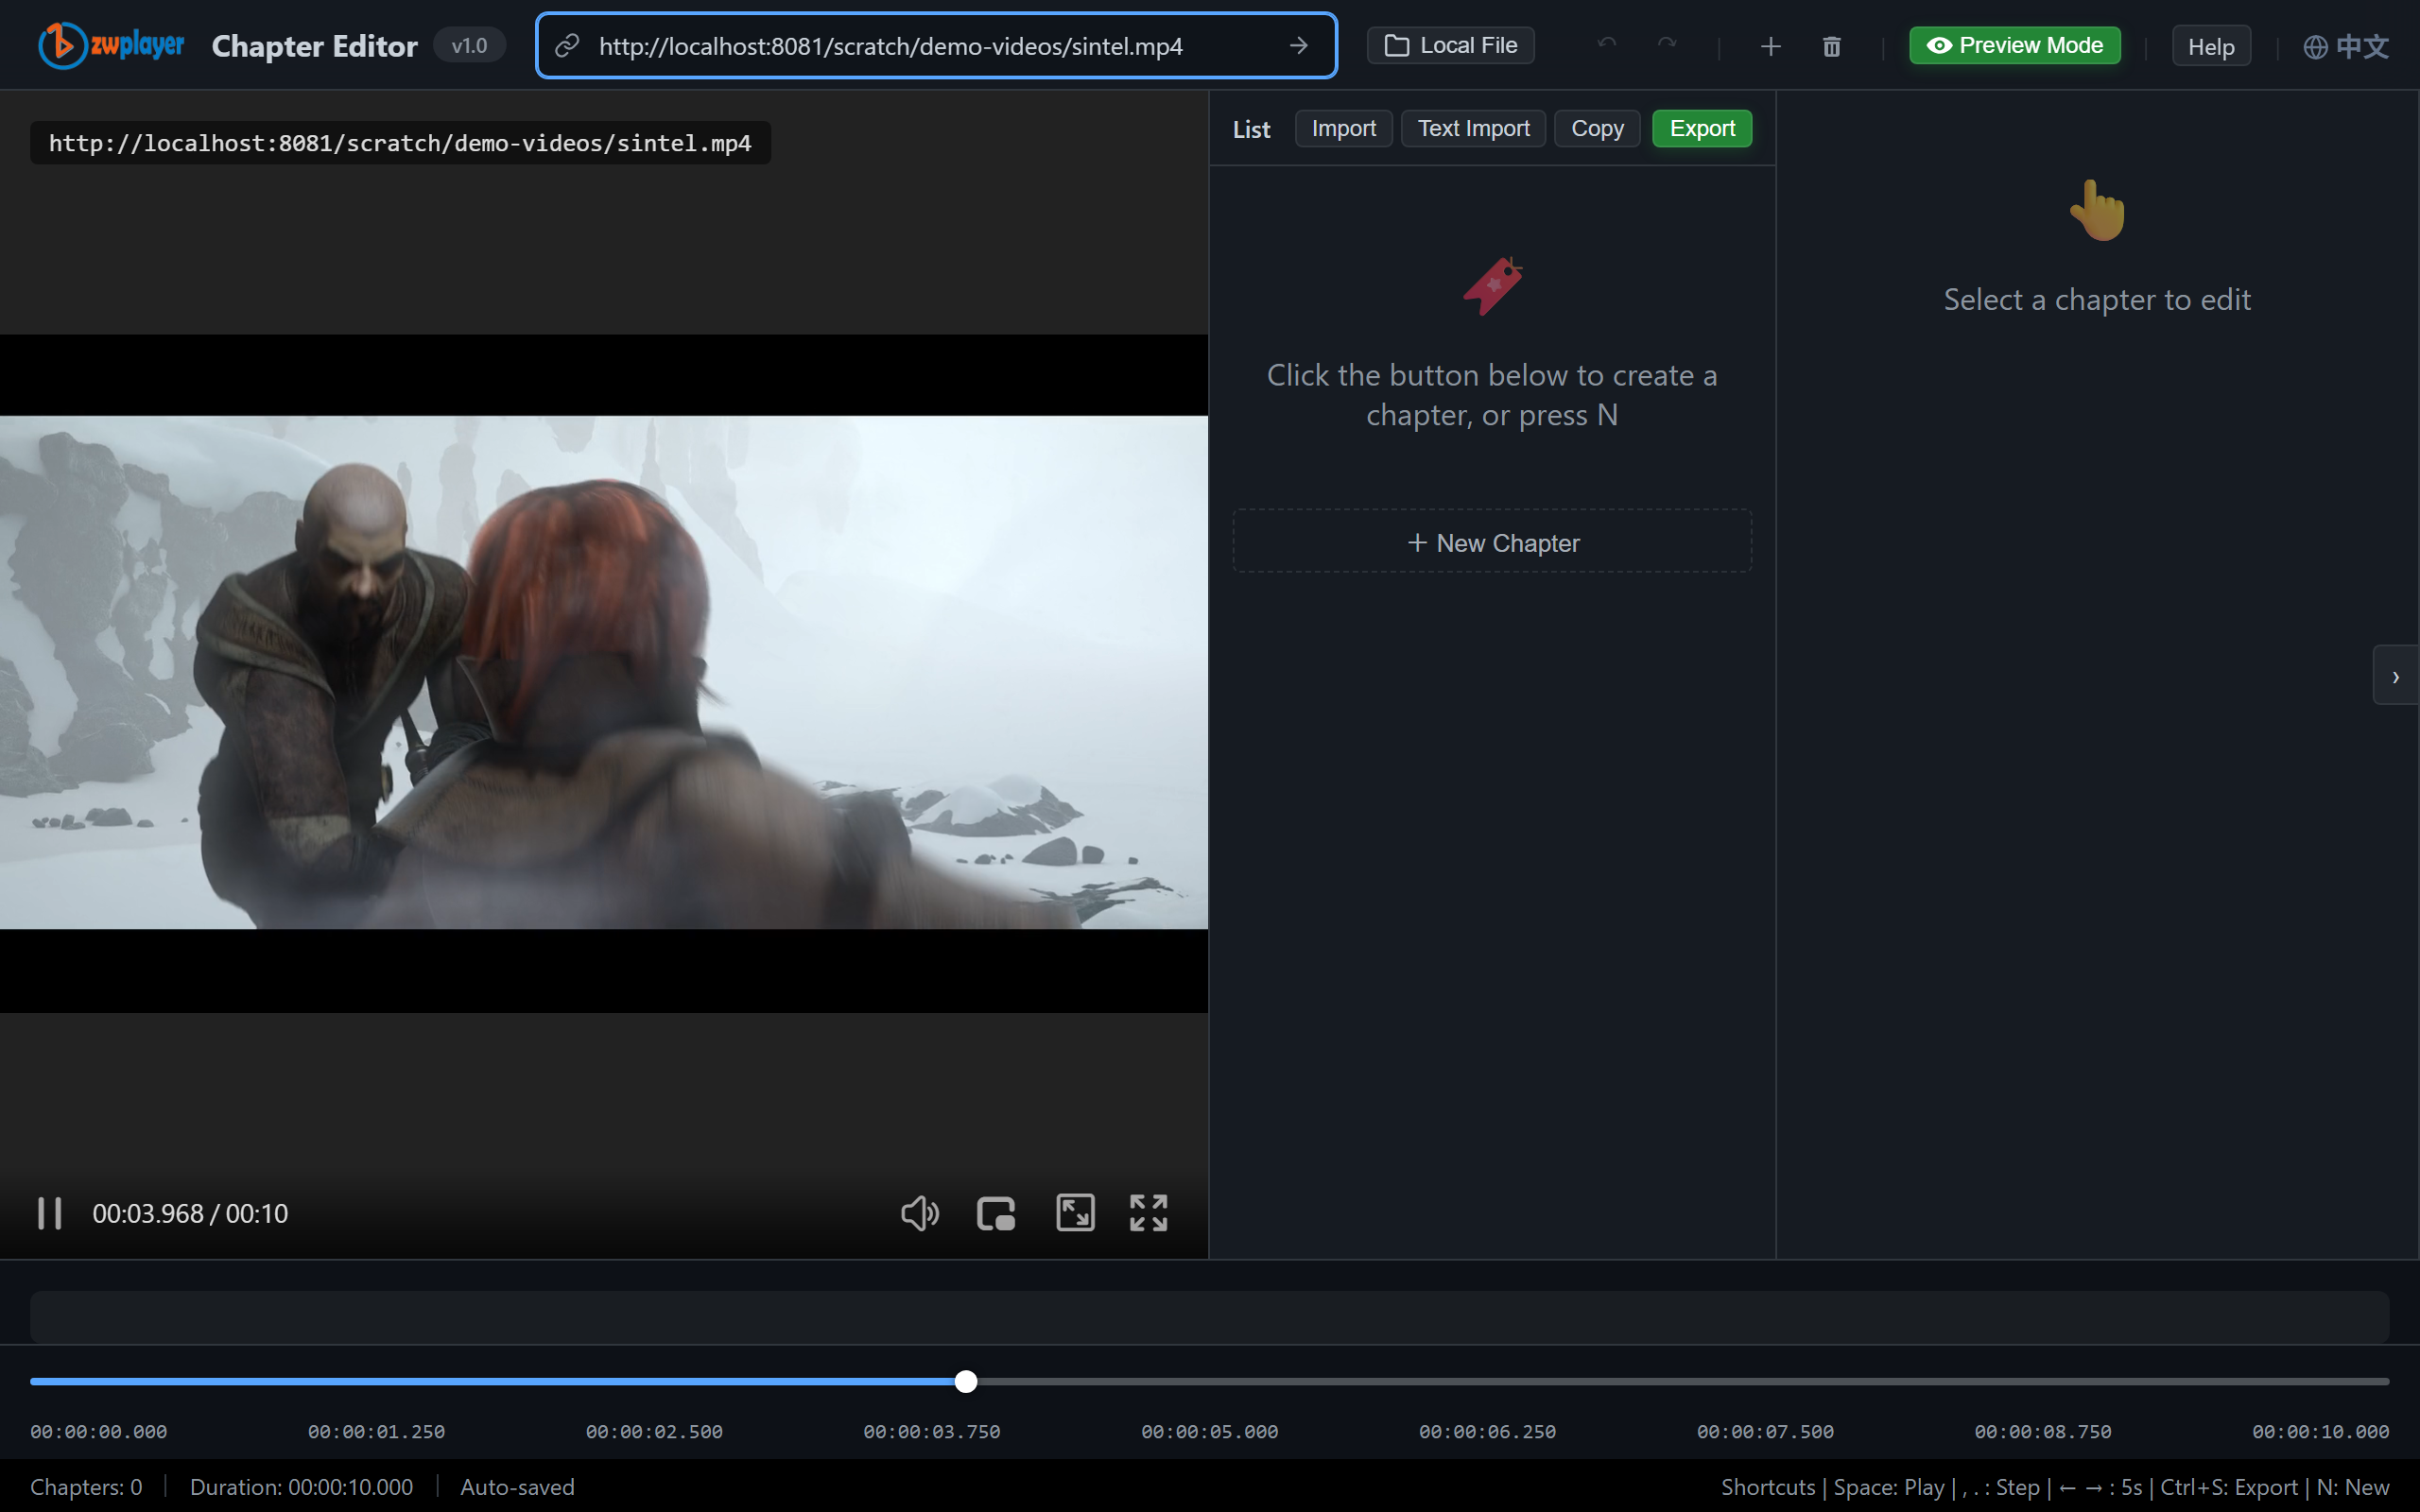The width and height of the screenshot is (2420, 1512).
Task: Open the Import option
Action: [x=1343, y=129]
